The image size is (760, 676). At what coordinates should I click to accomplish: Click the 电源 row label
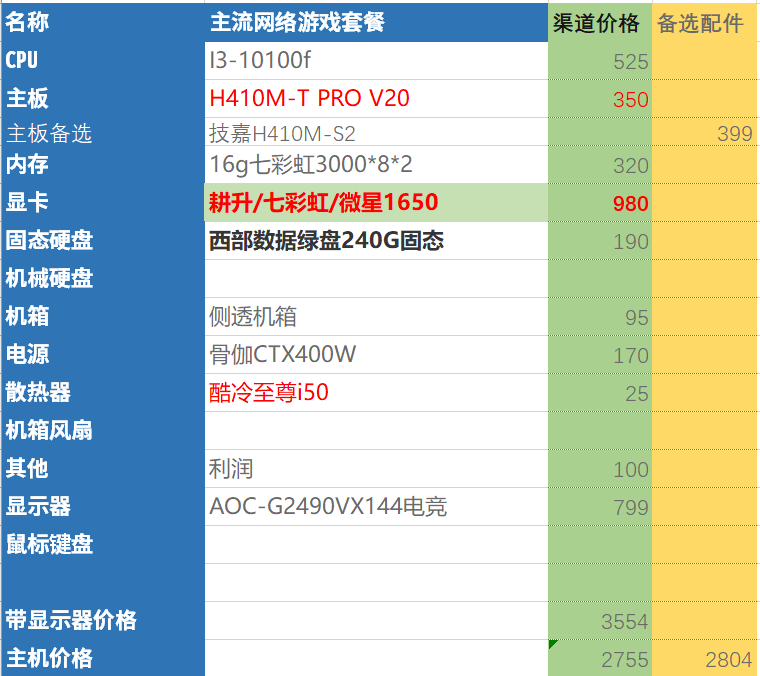point(103,355)
